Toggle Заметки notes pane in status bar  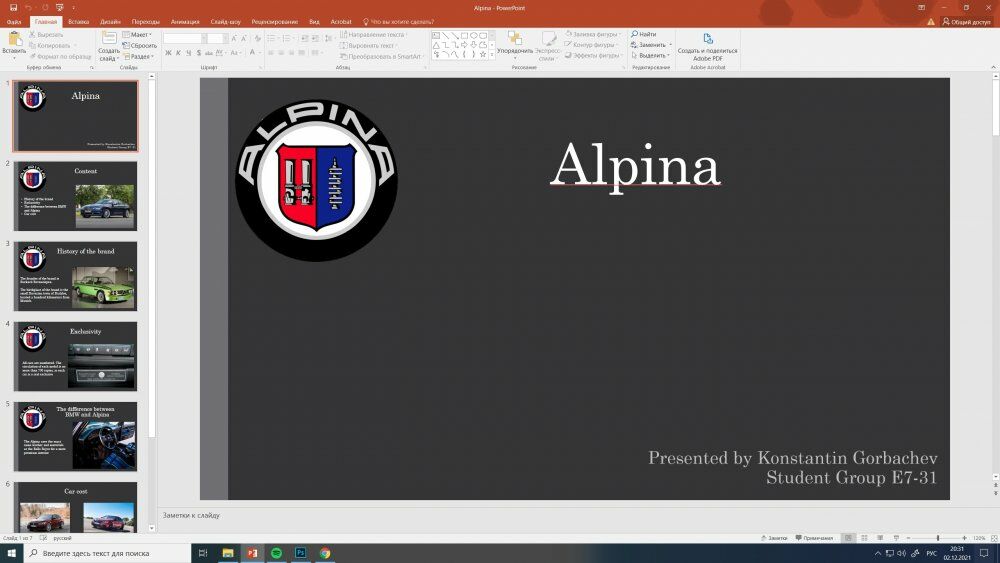(x=774, y=538)
